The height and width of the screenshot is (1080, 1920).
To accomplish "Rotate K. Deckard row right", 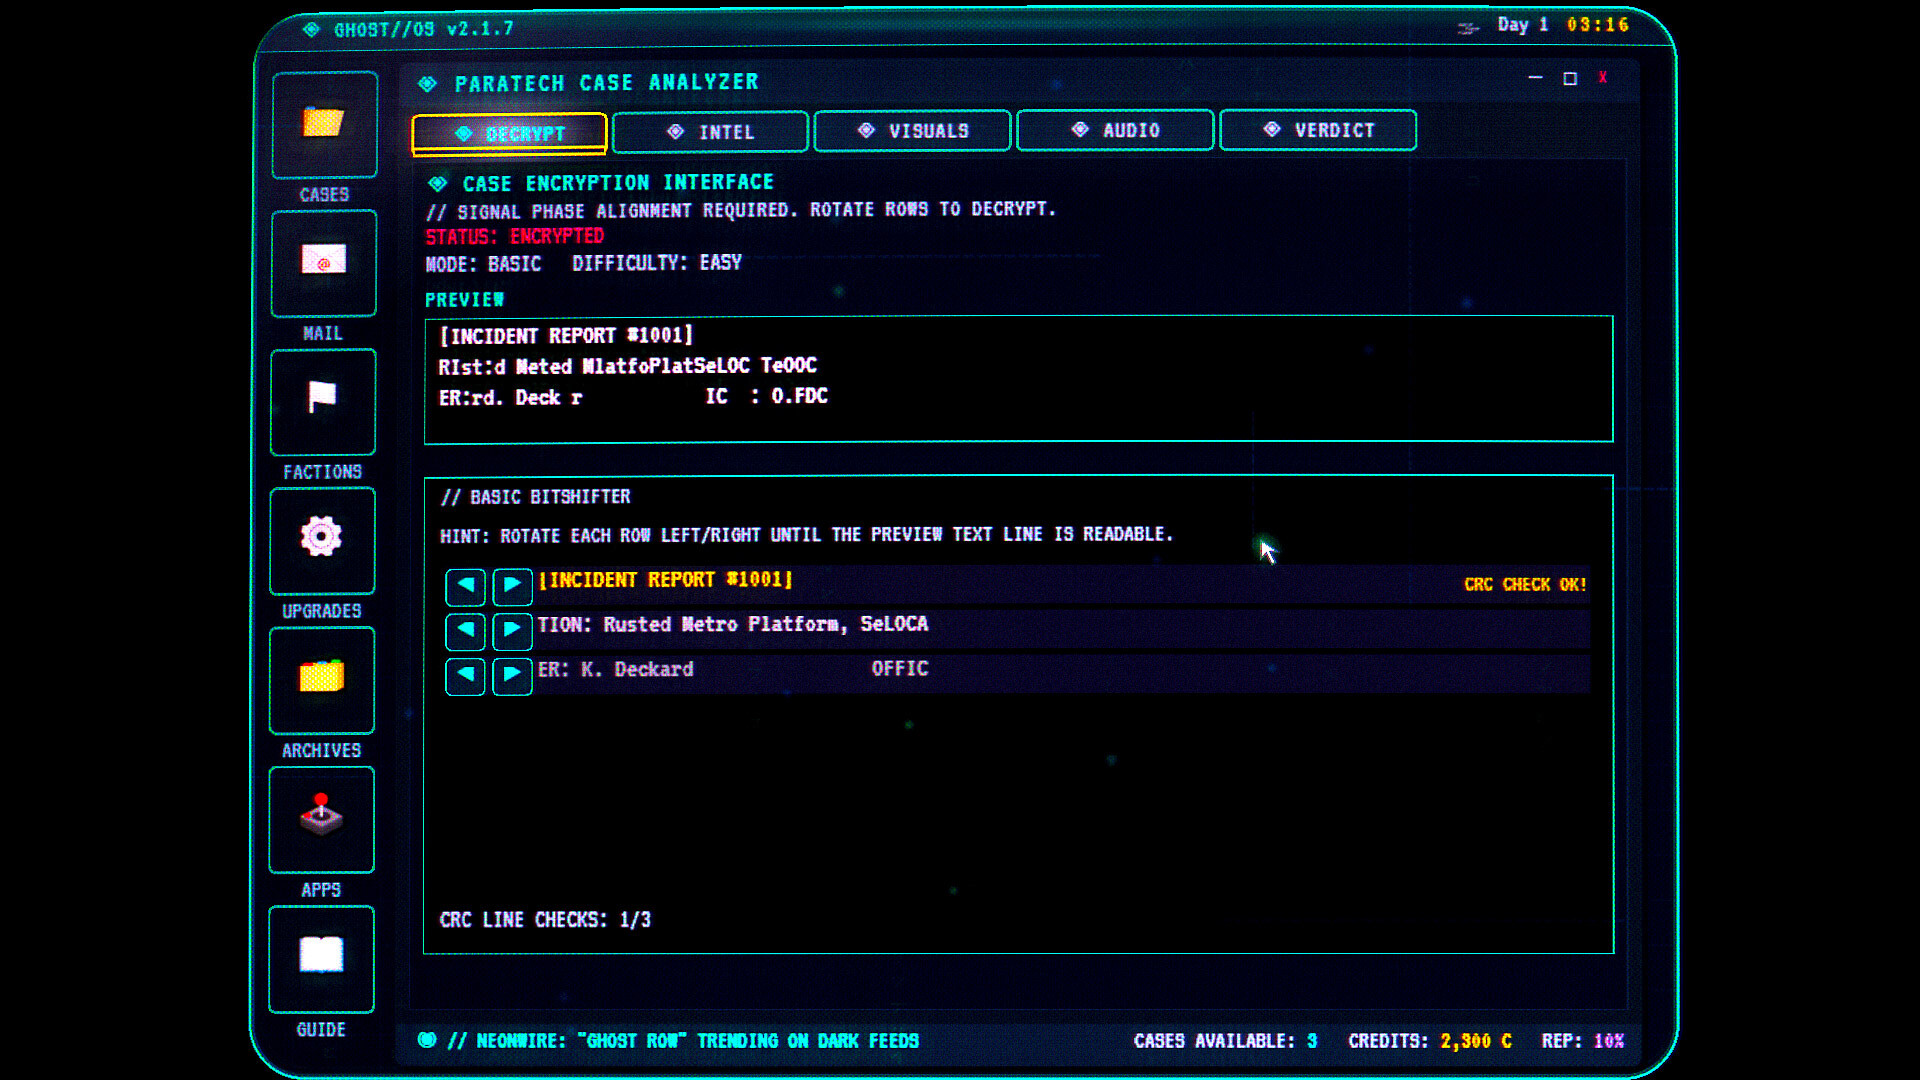I will [512, 675].
